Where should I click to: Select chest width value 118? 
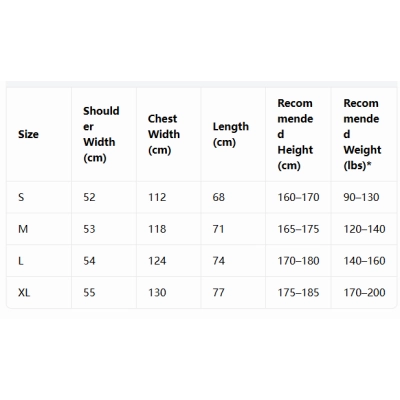pyautogui.click(x=157, y=229)
